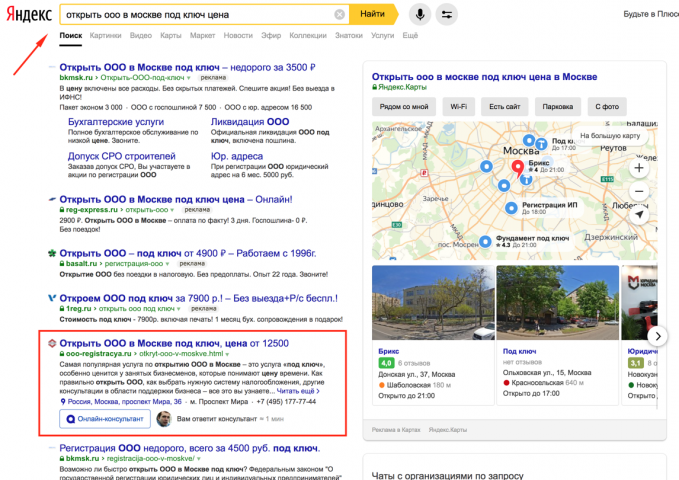This screenshot has width=679, height=480.
Task: Expand dropdown arrow next to otkryt-ooo-v-moskve.html
Action: coord(227,354)
